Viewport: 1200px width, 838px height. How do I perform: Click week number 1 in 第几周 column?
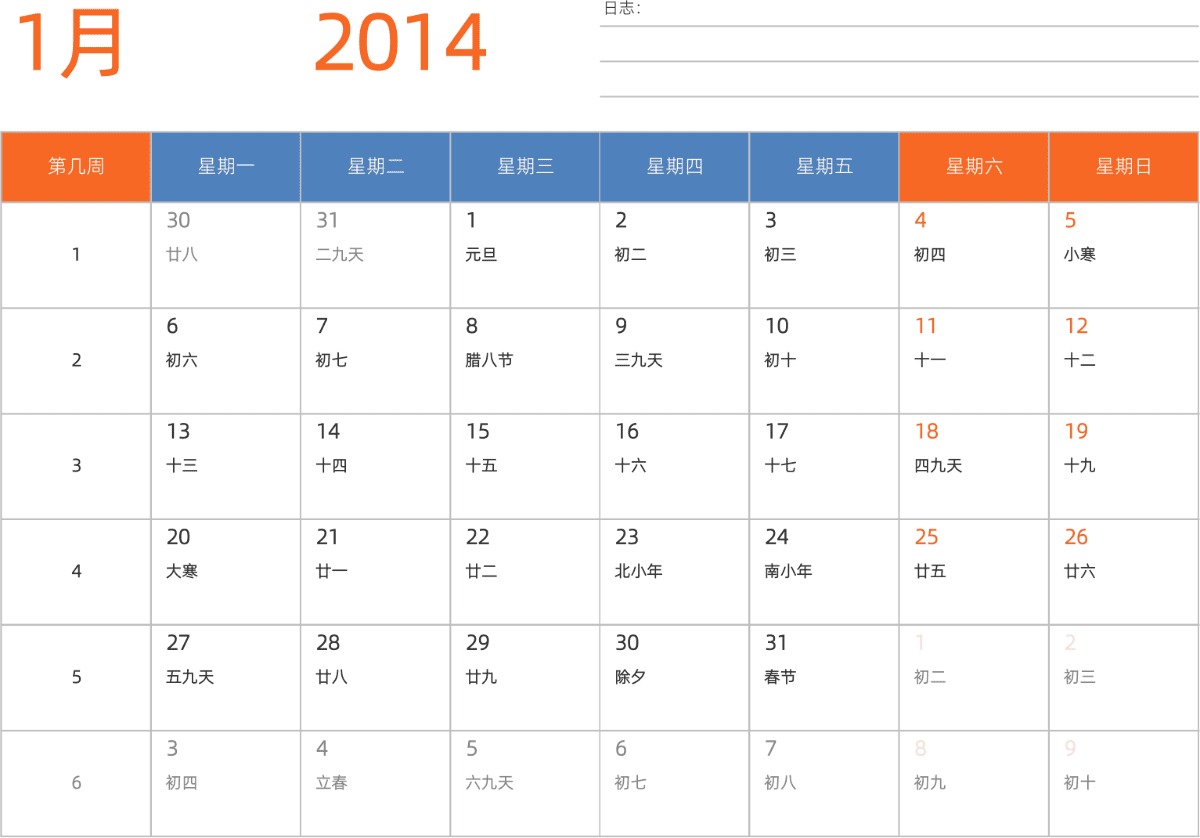[x=76, y=255]
